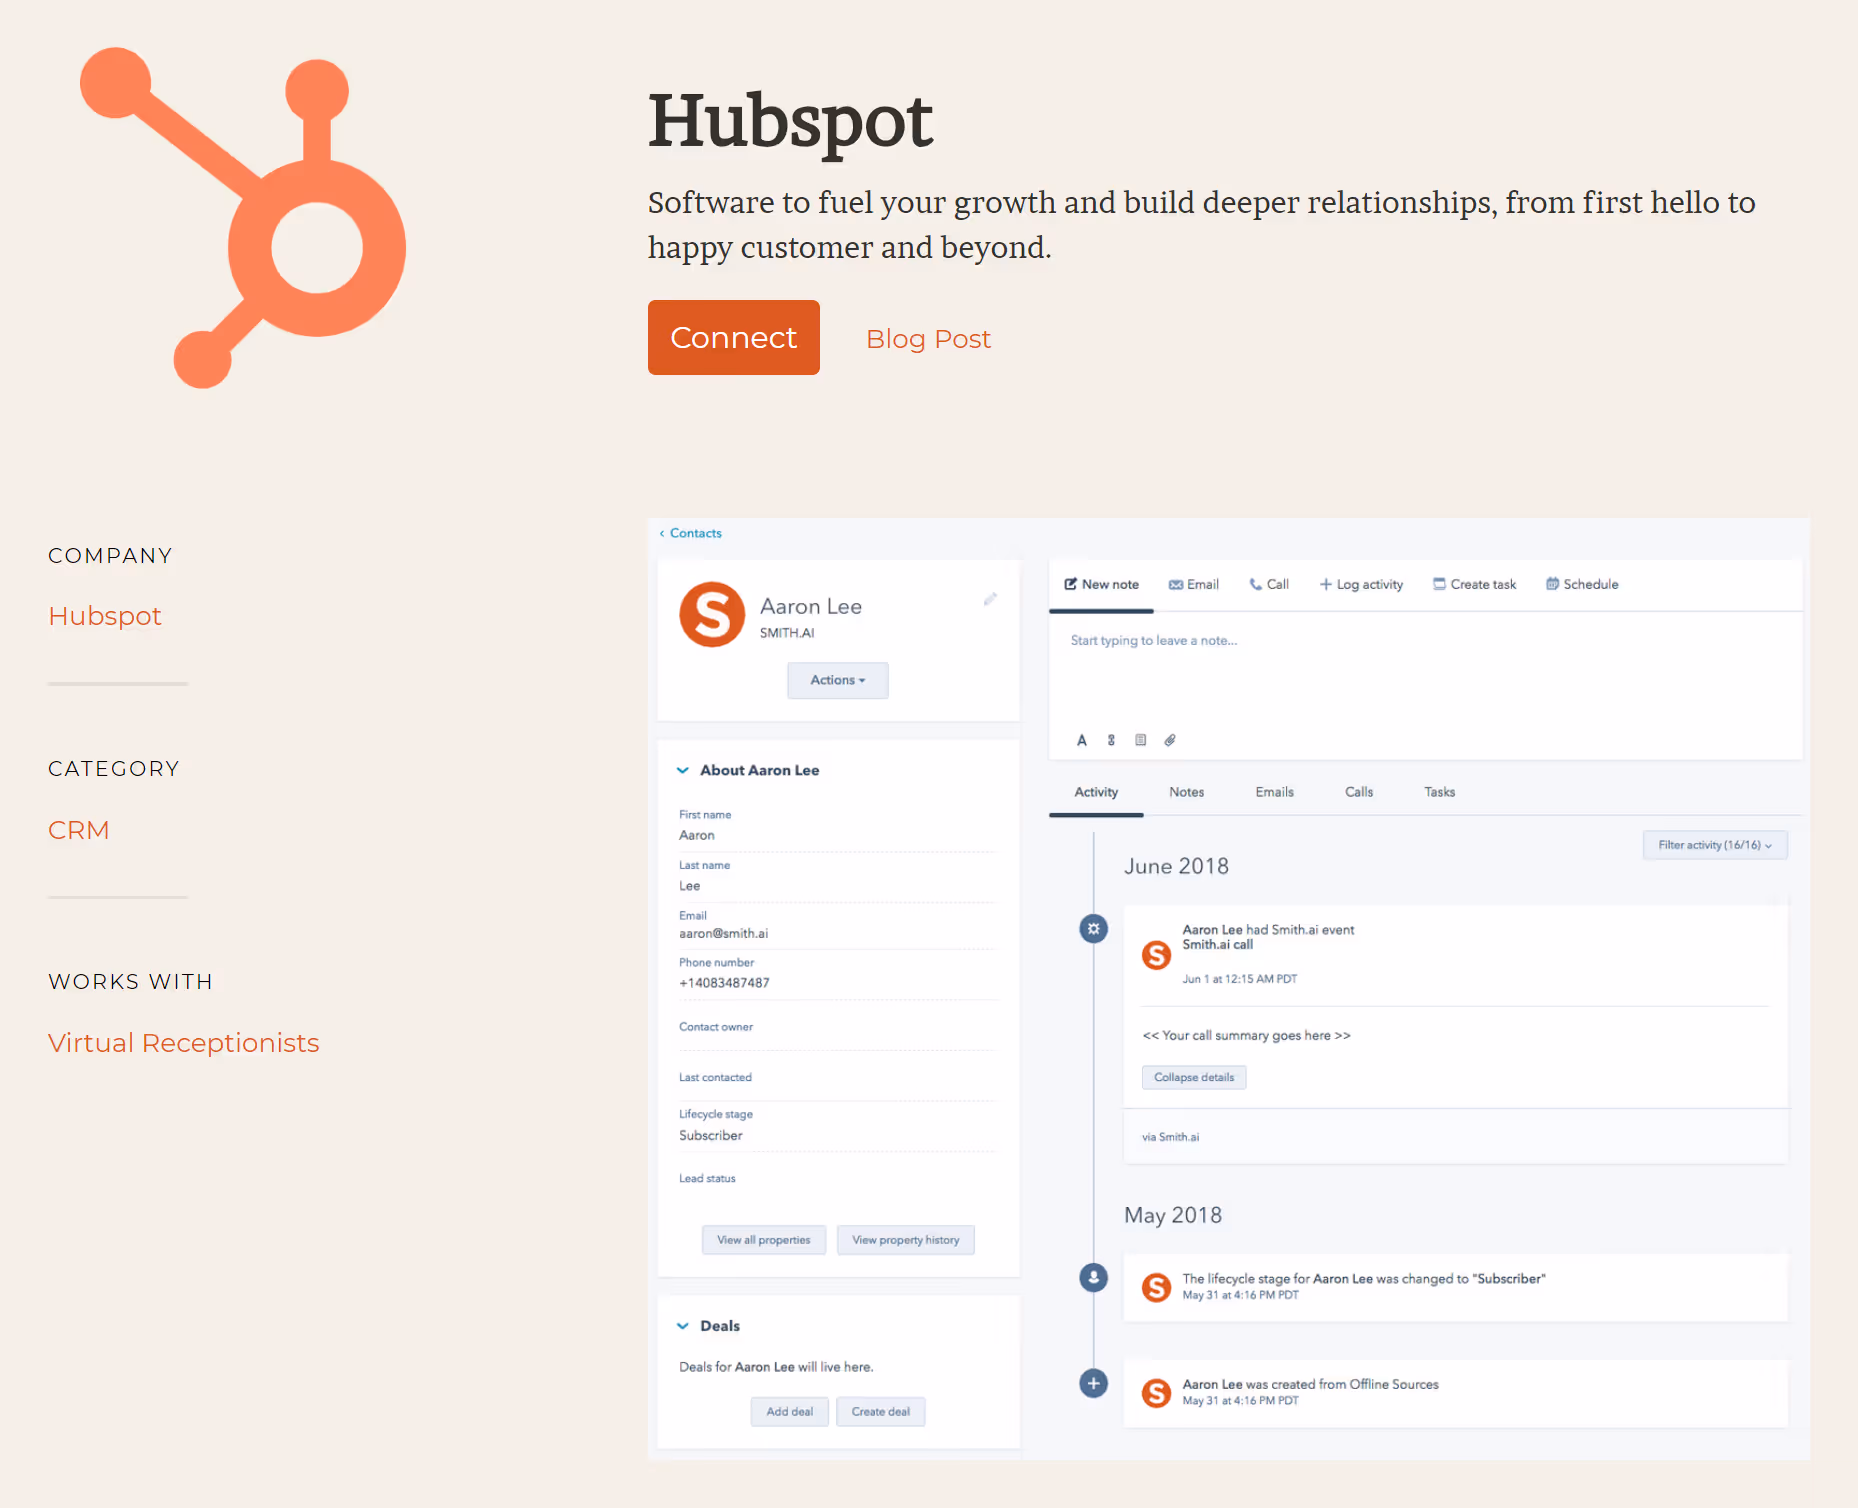This screenshot has width=1858, height=1508.
Task: Click the HubSpot sprocket logo
Action: click(243, 218)
